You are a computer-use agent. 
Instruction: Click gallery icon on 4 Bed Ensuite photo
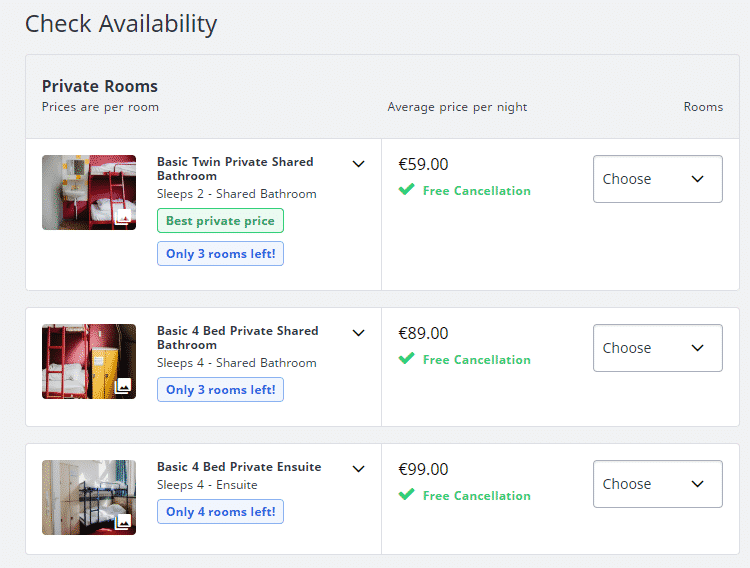click(123, 522)
